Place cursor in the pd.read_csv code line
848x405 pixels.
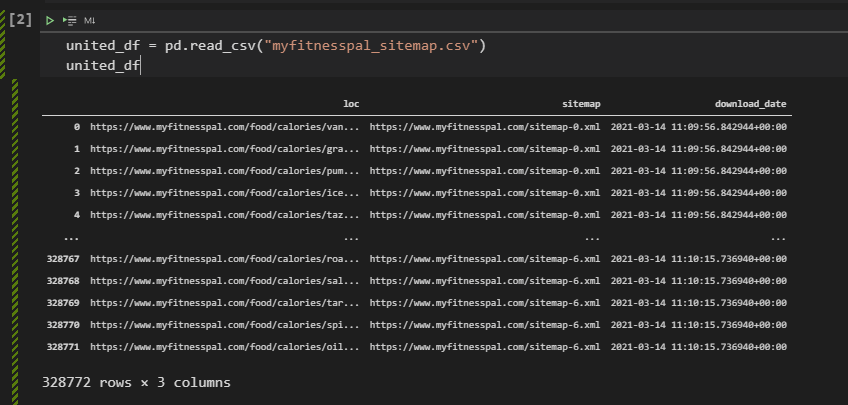276,46
